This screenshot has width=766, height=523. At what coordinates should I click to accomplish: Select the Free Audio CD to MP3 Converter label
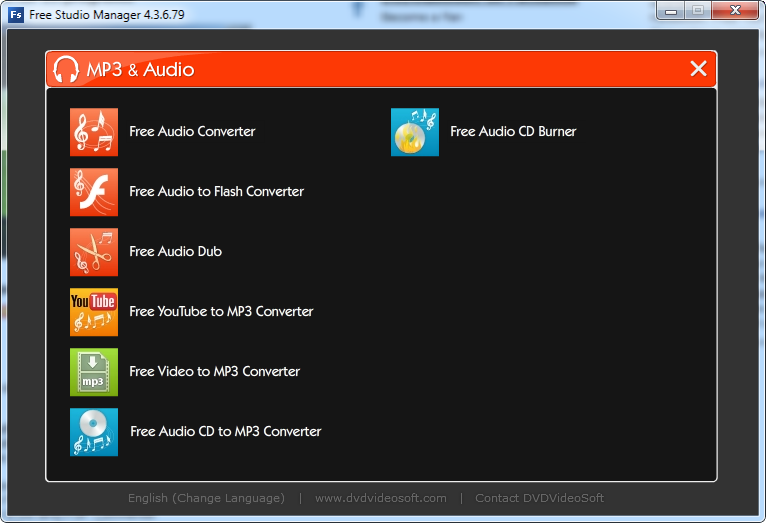click(x=226, y=432)
